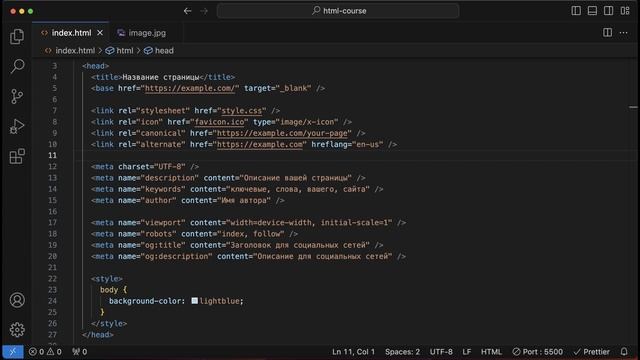Click the ports forwarded indicator in status bar
Viewport: 640px width, 360px height.
[80, 352]
